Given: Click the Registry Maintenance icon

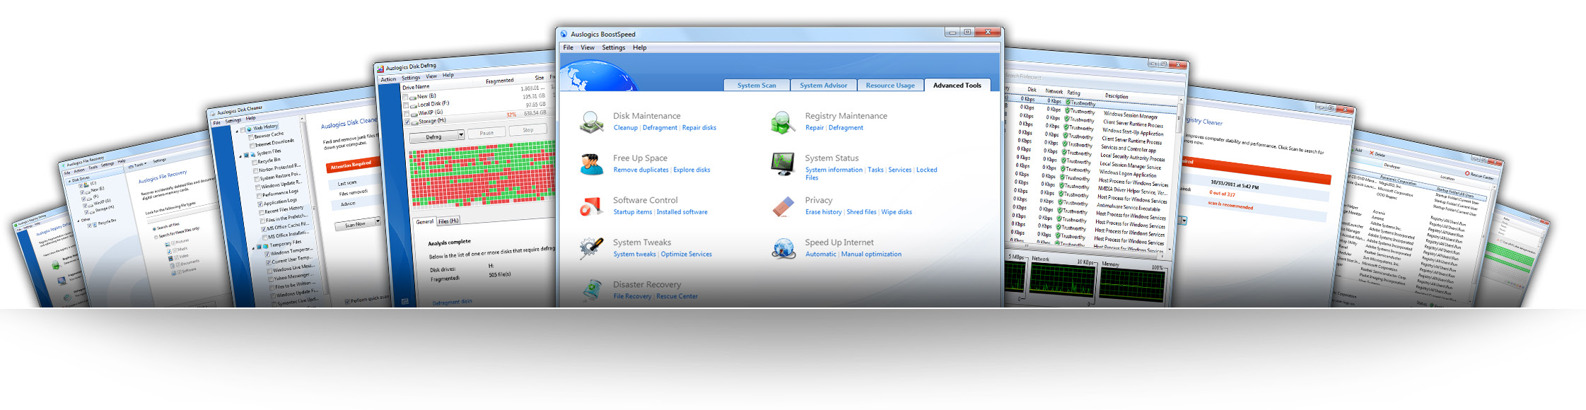Looking at the screenshot, I should coord(782,122).
